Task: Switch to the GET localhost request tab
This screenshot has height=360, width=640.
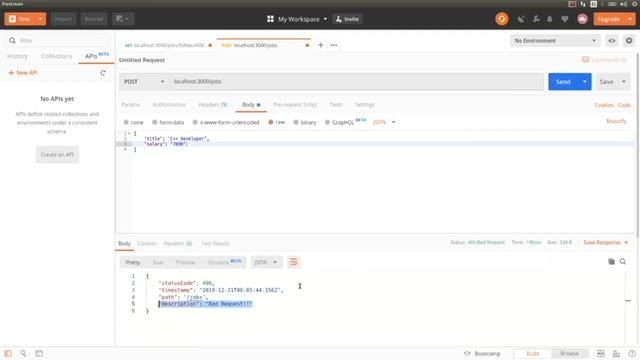Action: click(168, 45)
